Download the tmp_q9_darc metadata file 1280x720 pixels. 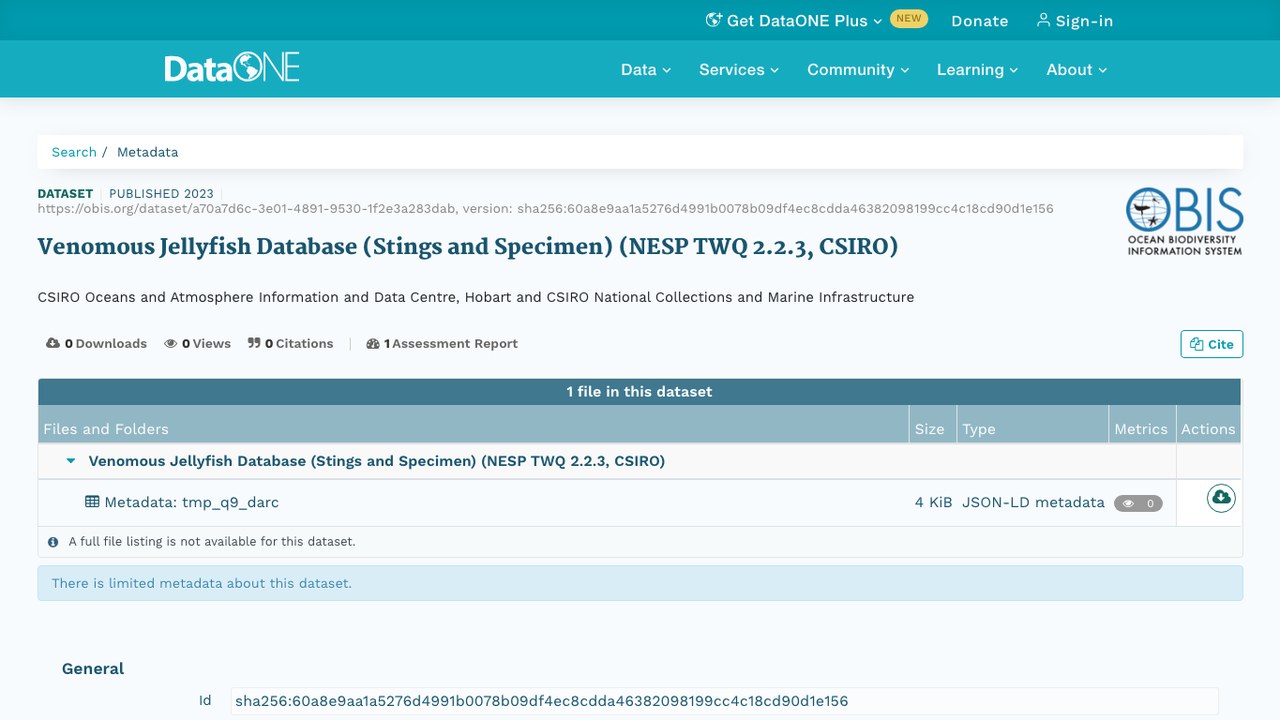point(1221,498)
